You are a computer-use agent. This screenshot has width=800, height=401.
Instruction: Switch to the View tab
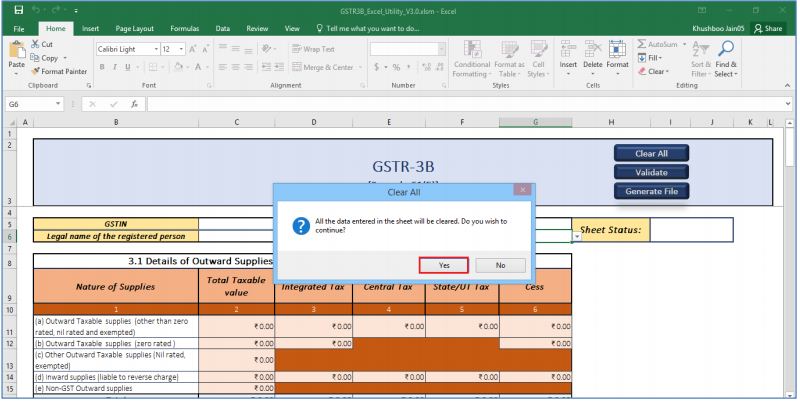(292, 29)
